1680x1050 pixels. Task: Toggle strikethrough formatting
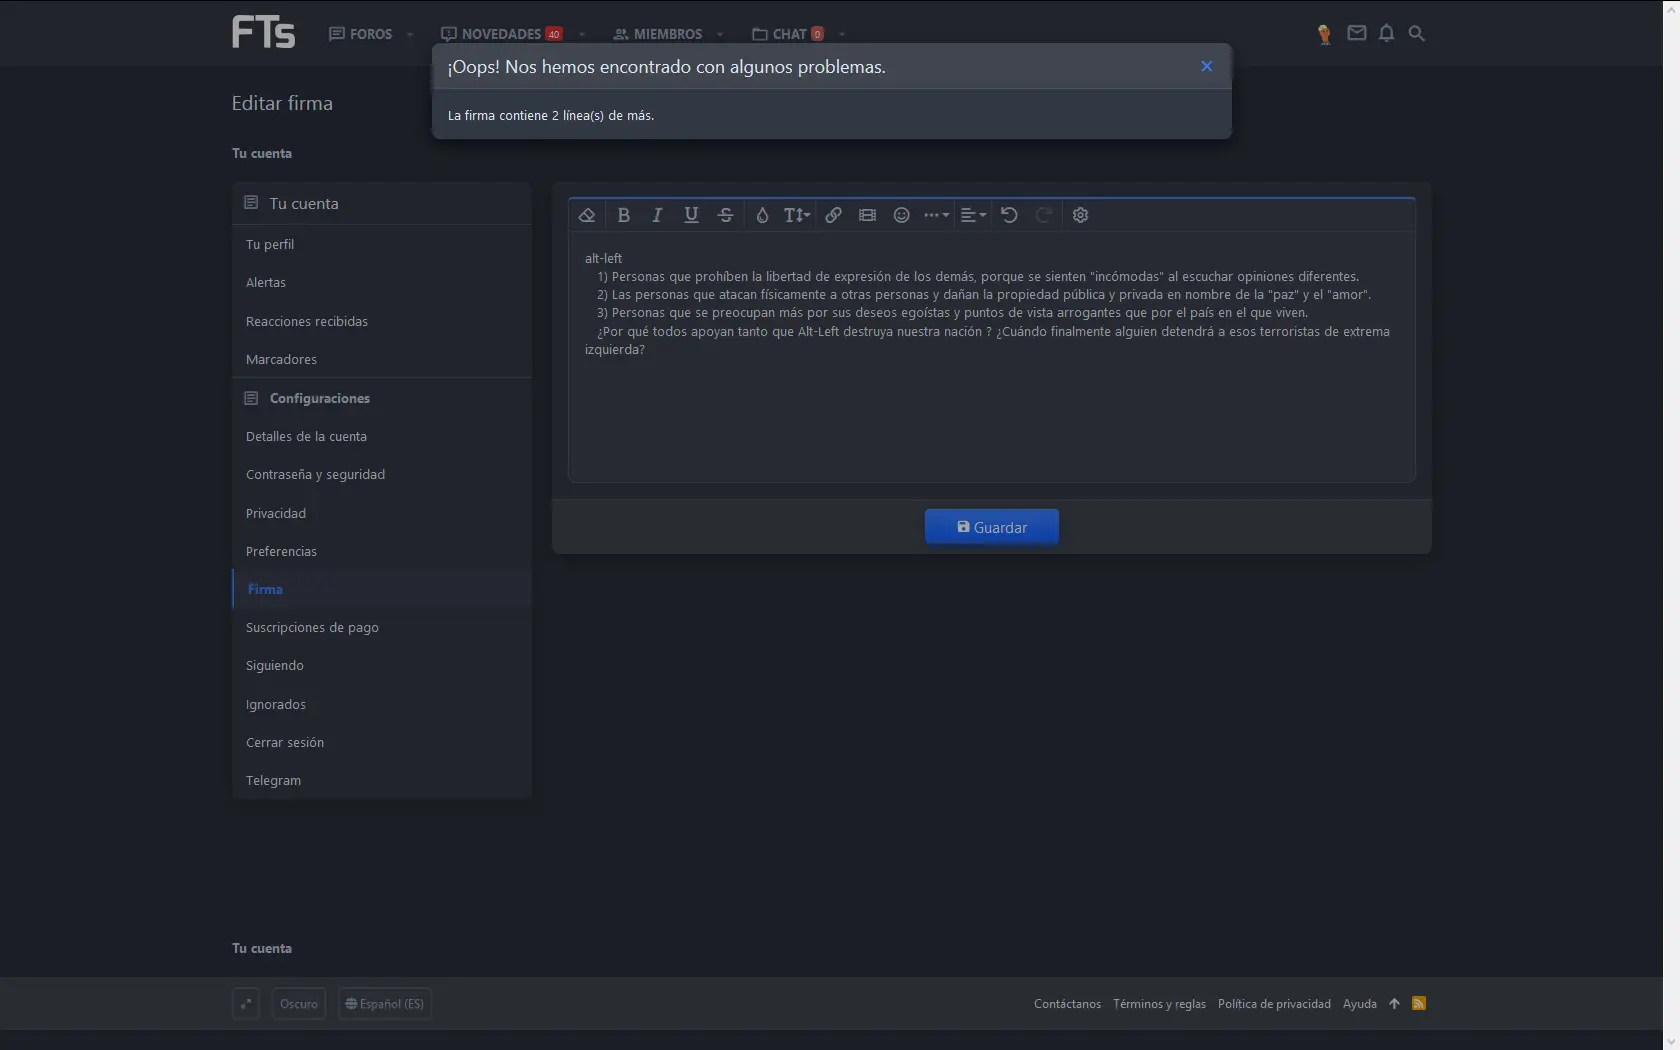click(x=726, y=215)
